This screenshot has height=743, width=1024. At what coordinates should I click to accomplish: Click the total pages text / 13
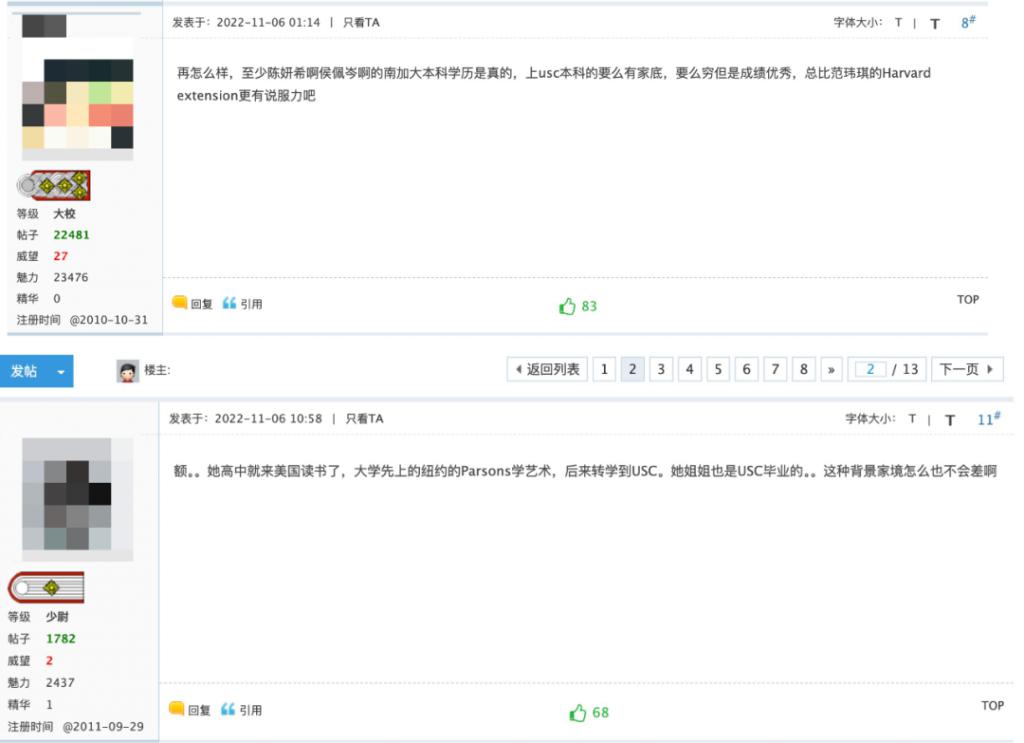[905, 370]
